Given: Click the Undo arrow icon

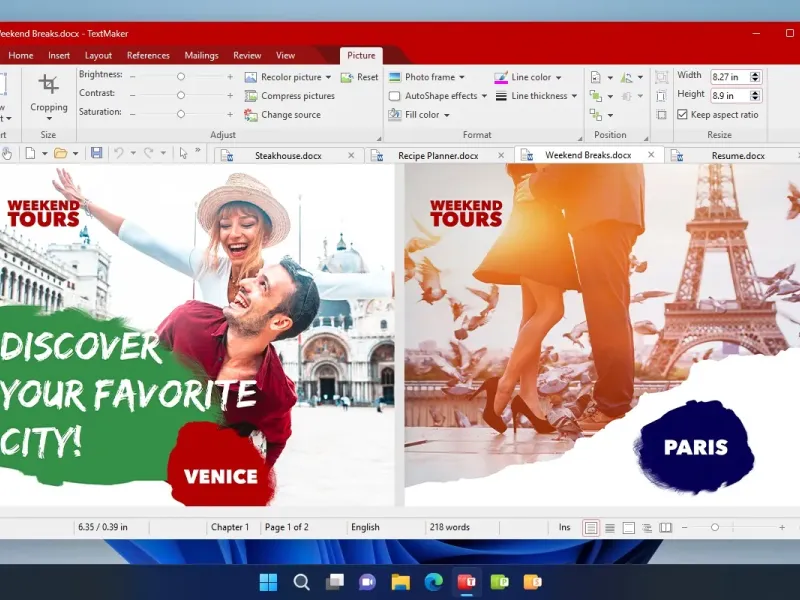Looking at the screenshot, I should coord(119,153).
